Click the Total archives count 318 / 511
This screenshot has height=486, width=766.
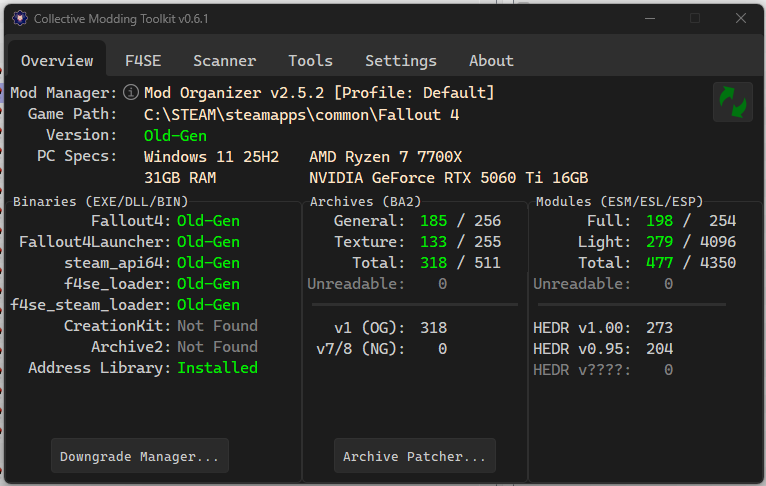pos(460,263)
